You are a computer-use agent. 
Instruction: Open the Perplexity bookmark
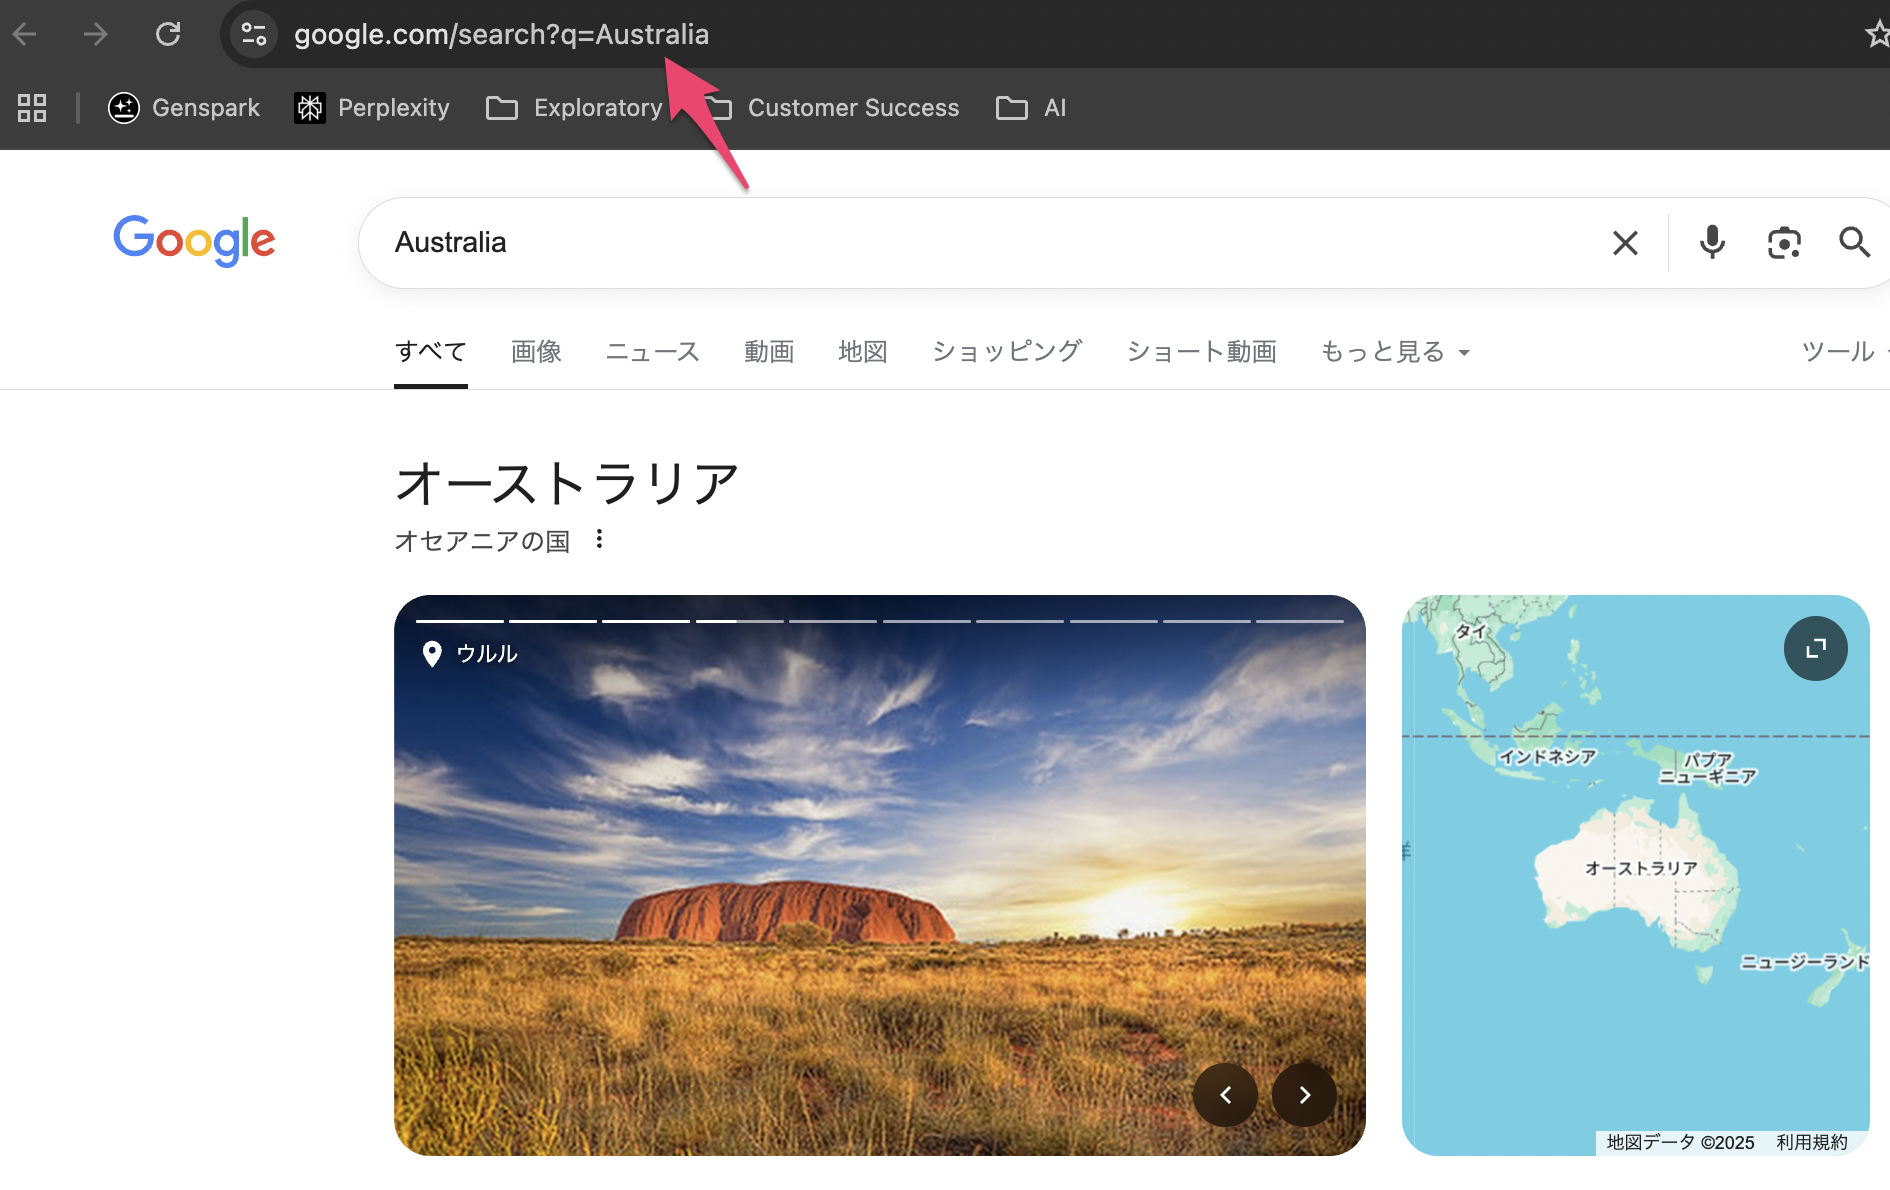click(372, 108)
